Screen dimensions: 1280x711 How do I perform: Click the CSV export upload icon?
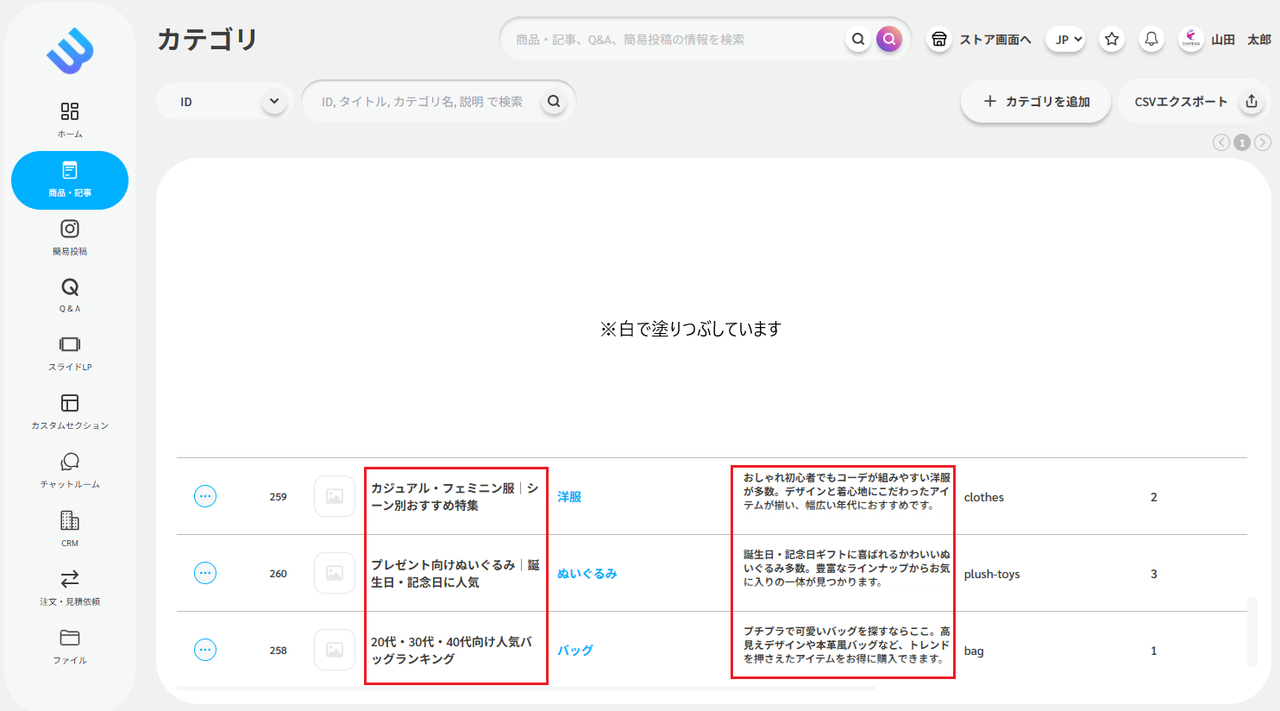tap(1250, 101)
